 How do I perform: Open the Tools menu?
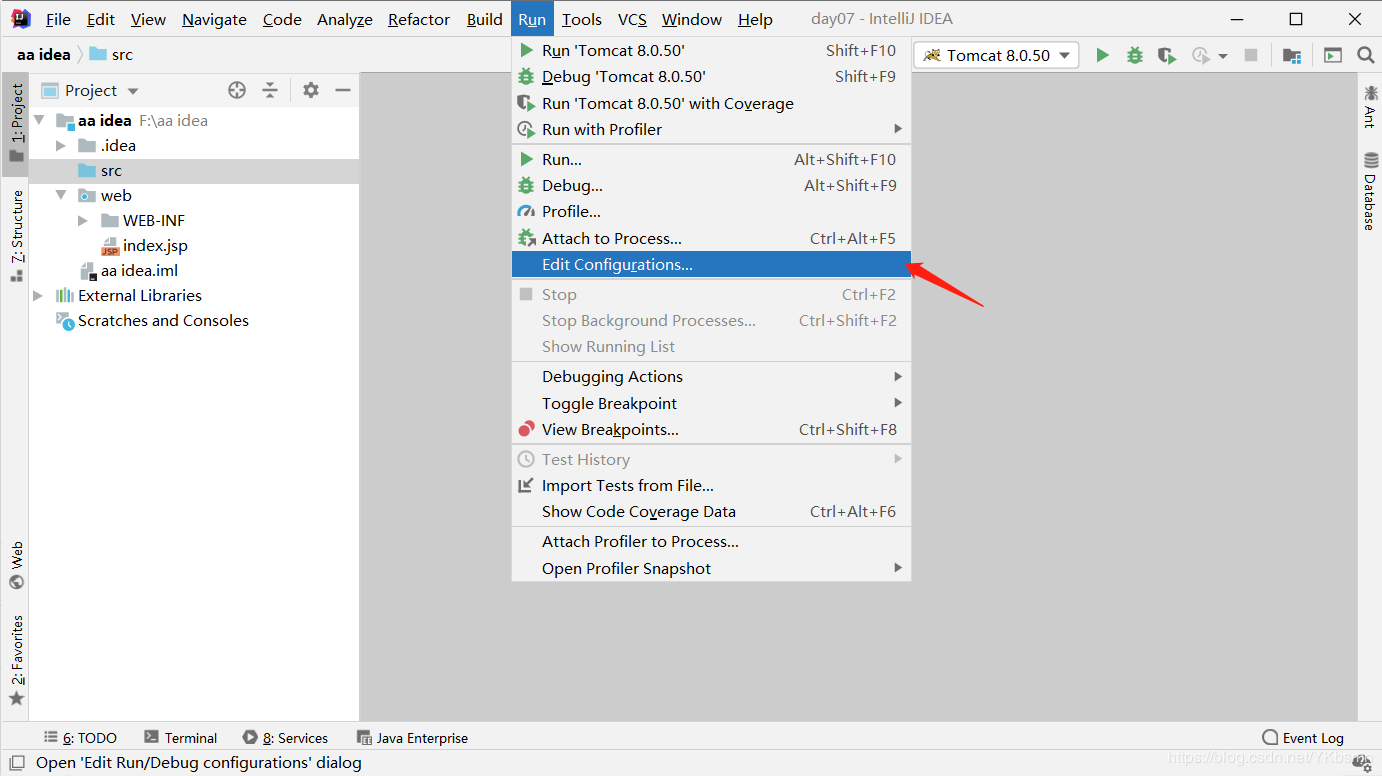click(581, 19)
